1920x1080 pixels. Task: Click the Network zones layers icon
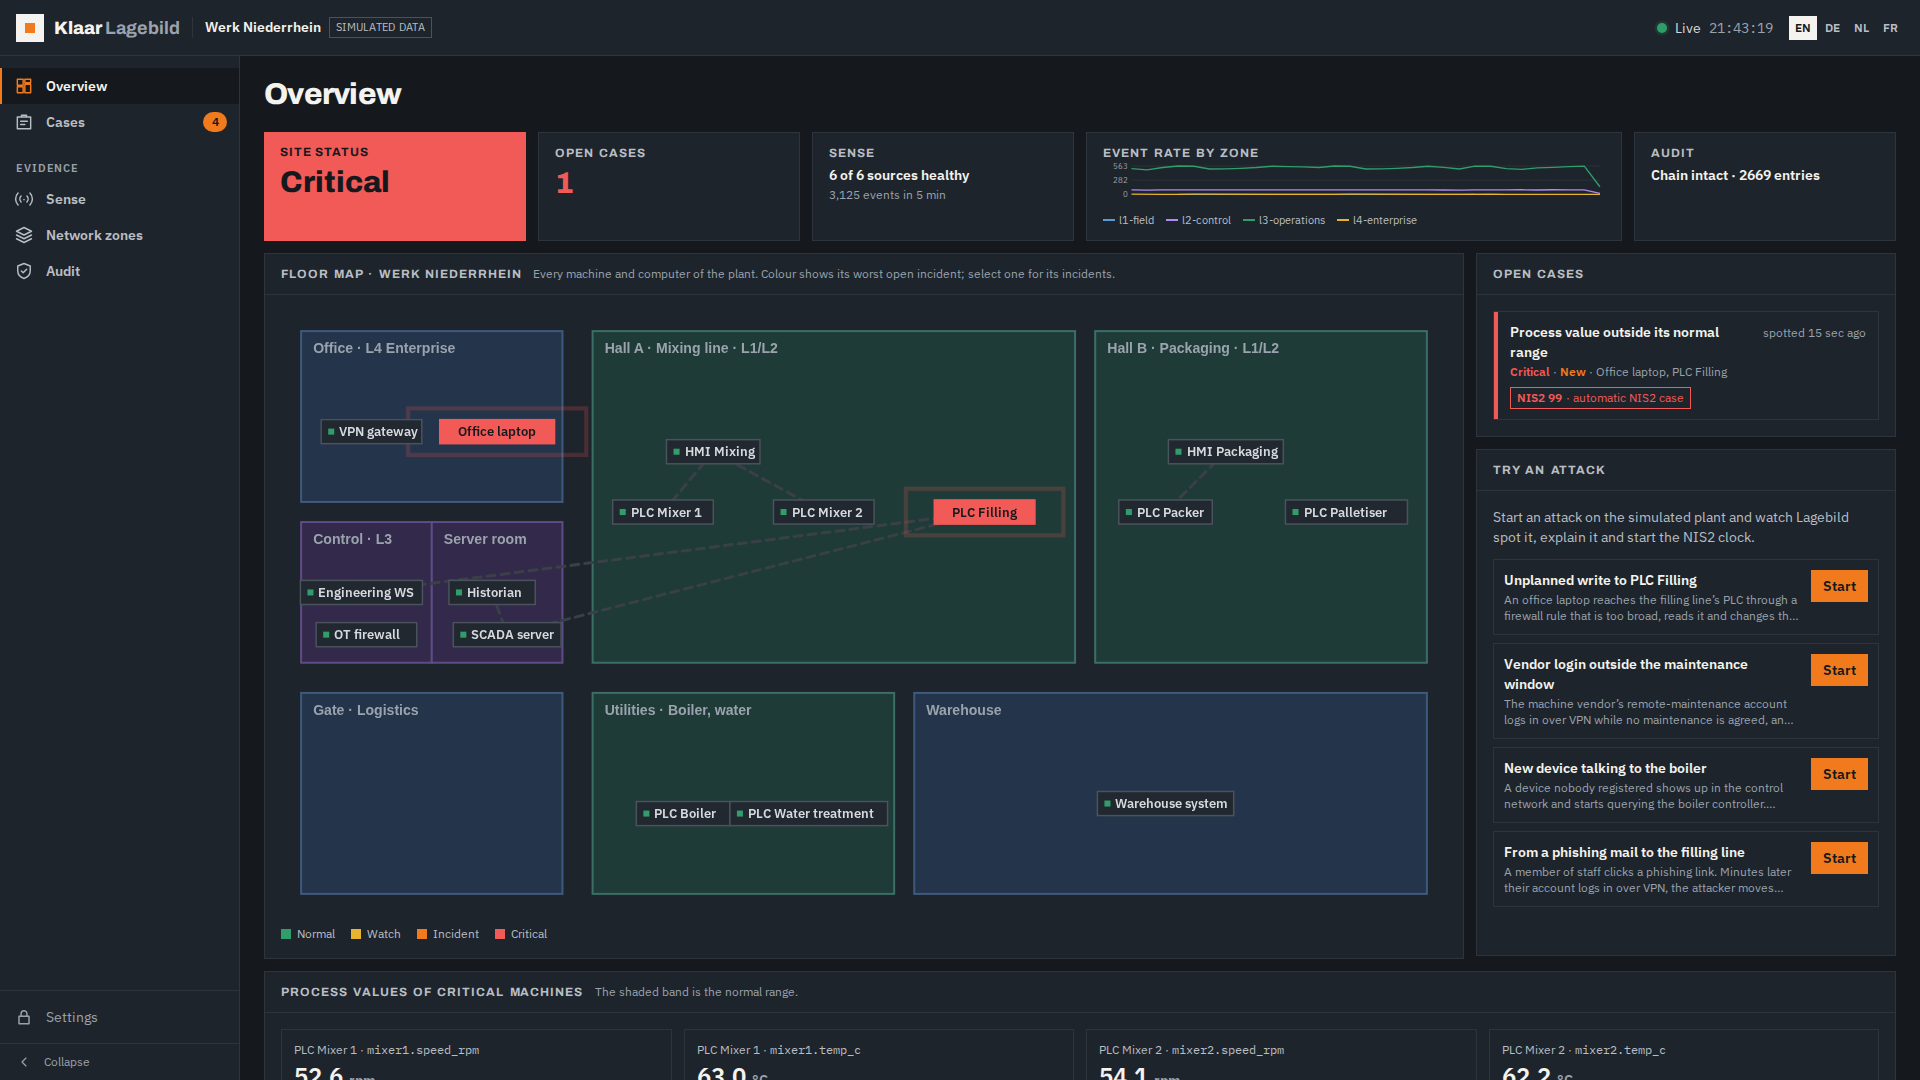point(24,235)
